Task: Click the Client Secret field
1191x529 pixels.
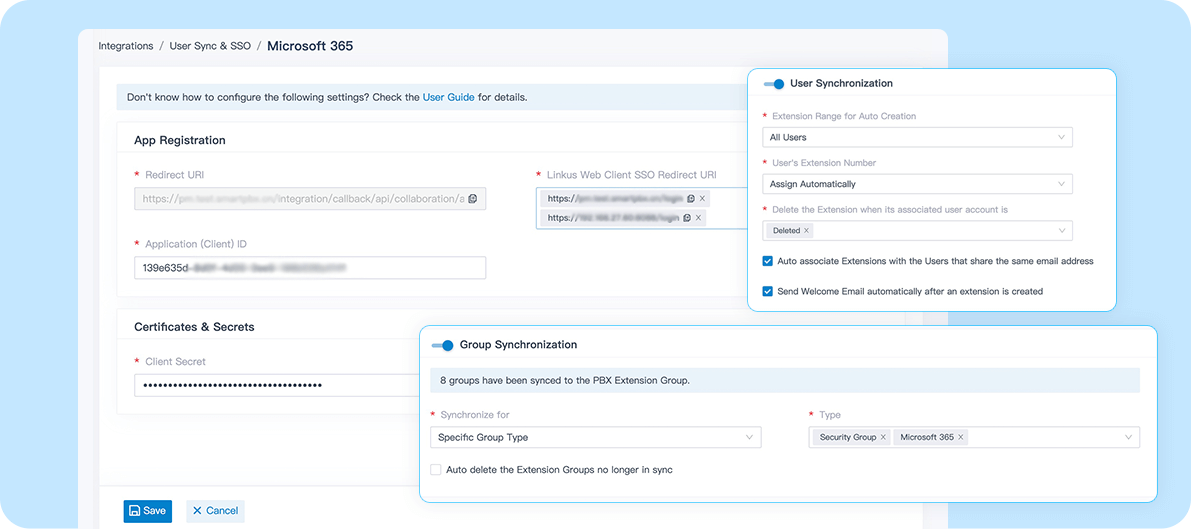Action: tap(277, 385)
